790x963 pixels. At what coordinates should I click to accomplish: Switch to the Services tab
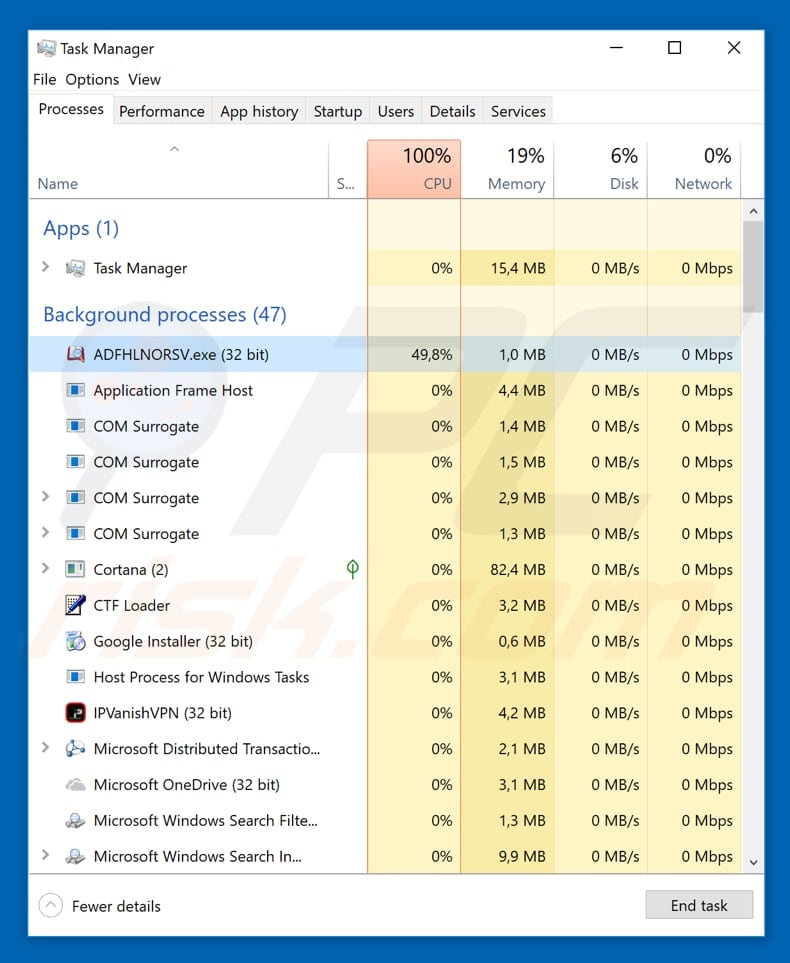518,111
